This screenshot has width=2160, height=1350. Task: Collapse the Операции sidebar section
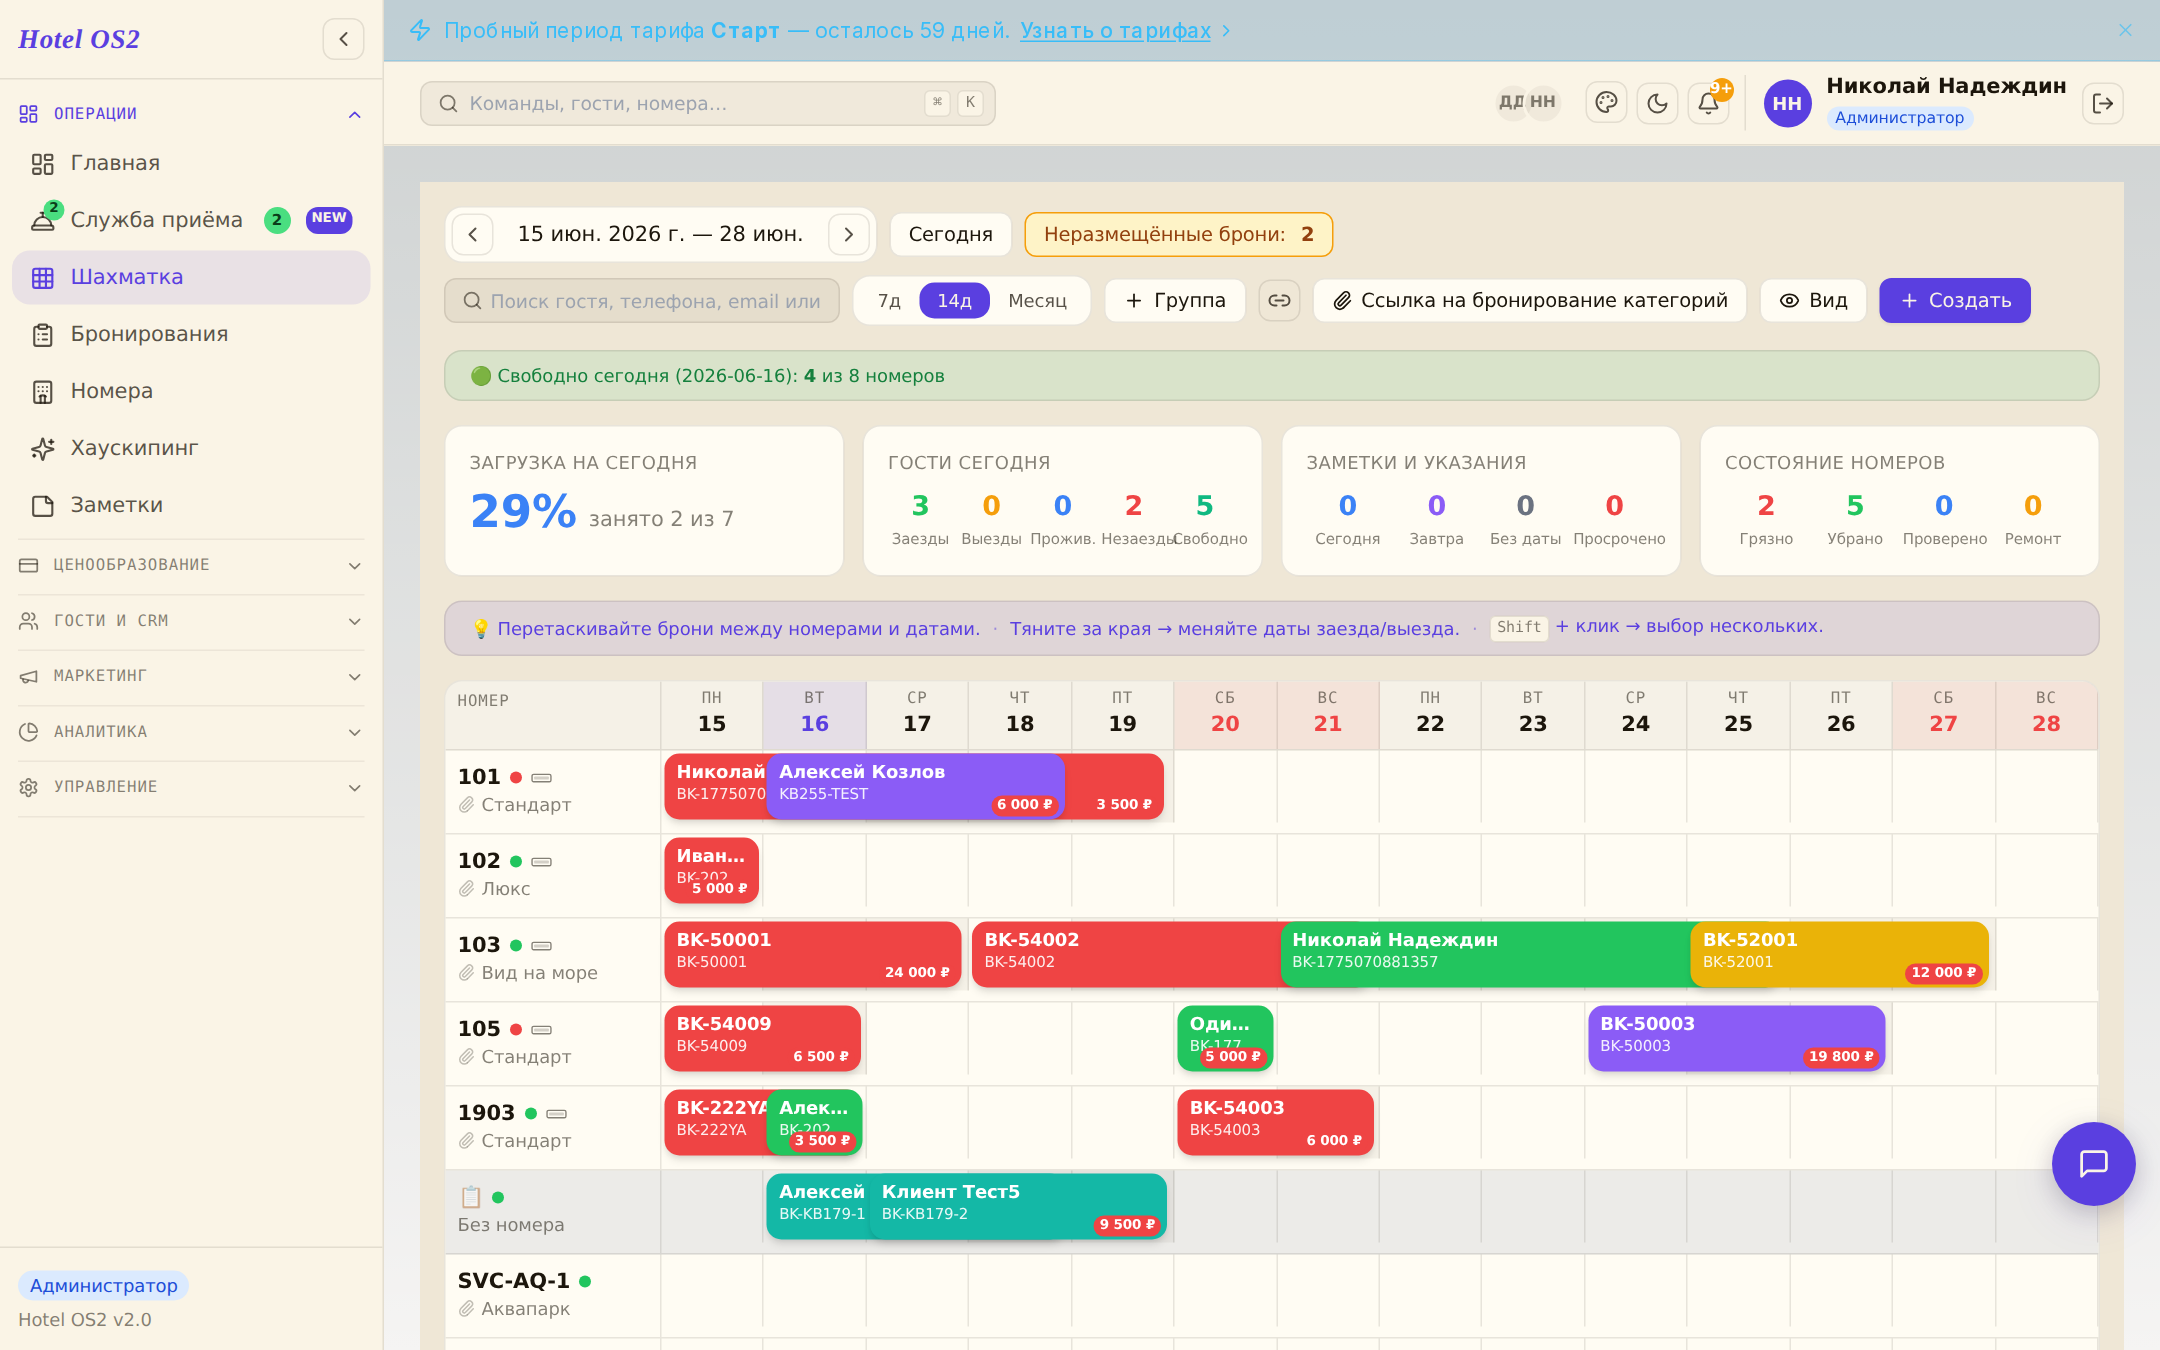(x=190, y=114)
